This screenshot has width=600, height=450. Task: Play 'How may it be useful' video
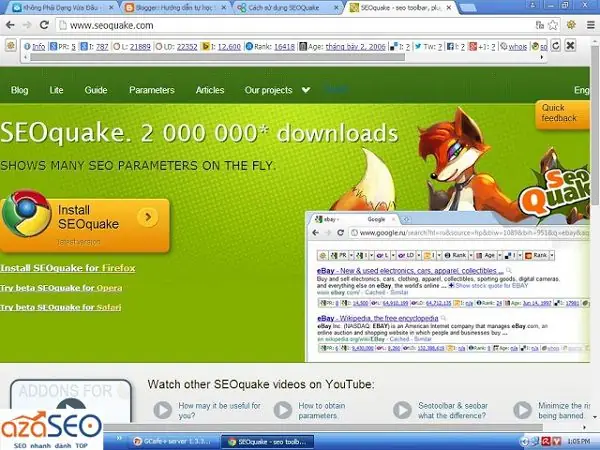coord(163,410)
